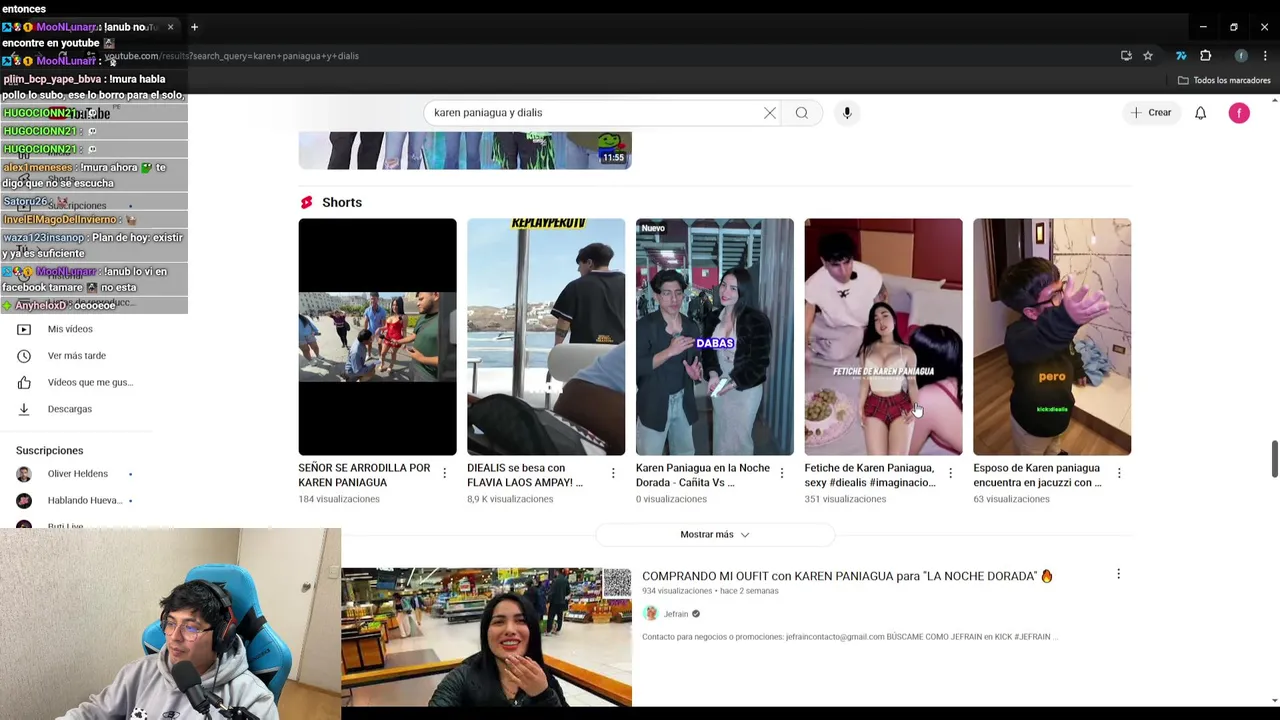Click the magnifying glass search button
Image resolution: width=1280 pixels, height=720 pixels.
pos(802,113)
